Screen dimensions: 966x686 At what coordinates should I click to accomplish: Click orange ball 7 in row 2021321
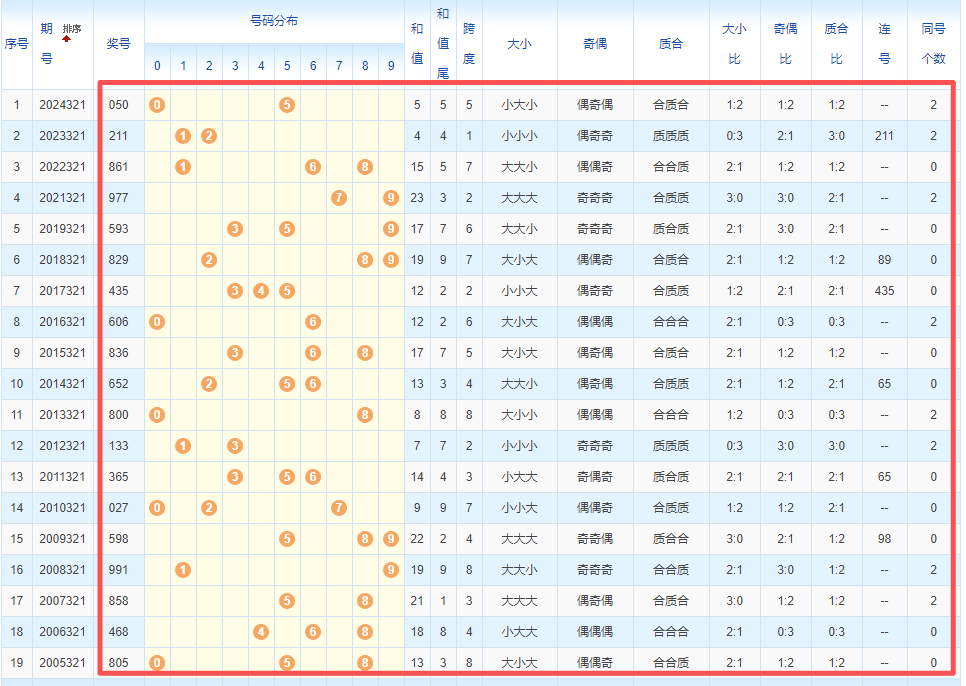tap(339, 198)
